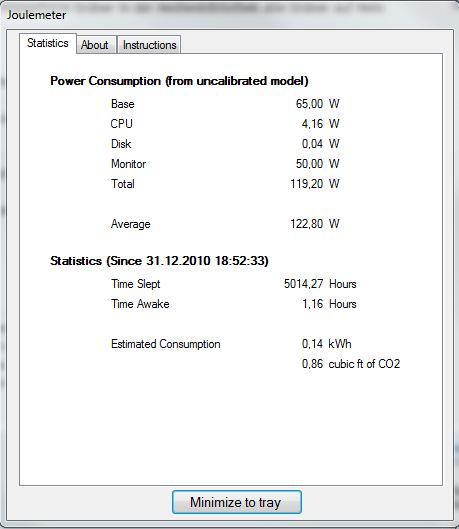Open the Instructions tab

pyautogui.click(x=149, y=45)
